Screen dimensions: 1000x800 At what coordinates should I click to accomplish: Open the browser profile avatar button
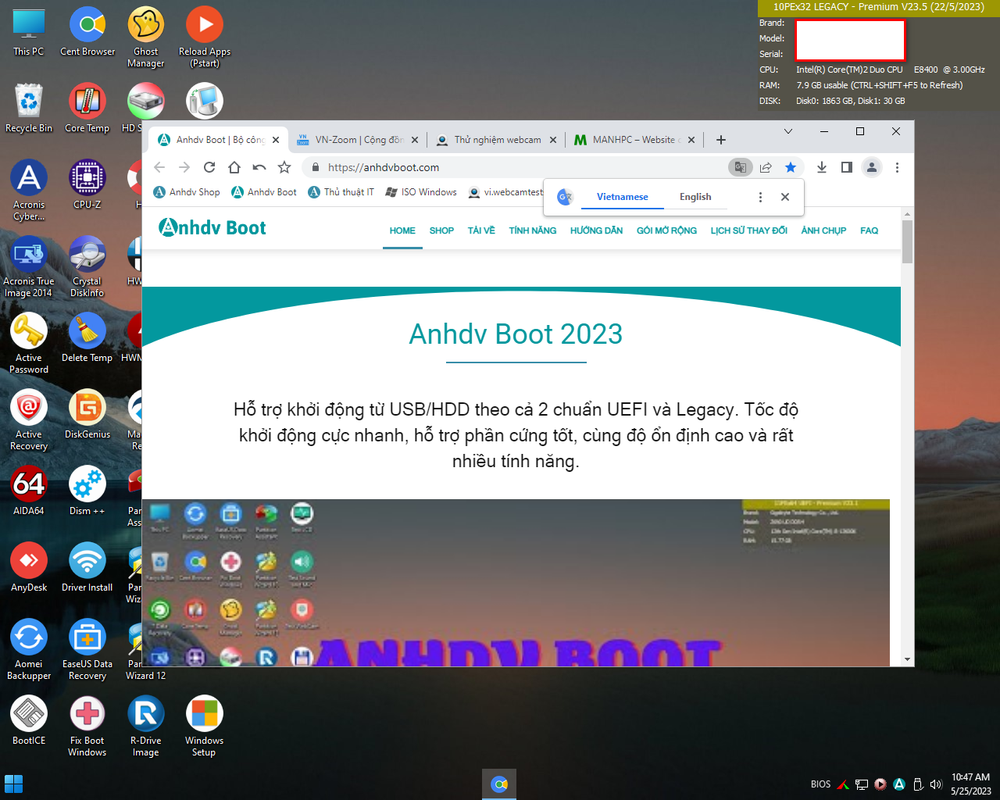871,167
